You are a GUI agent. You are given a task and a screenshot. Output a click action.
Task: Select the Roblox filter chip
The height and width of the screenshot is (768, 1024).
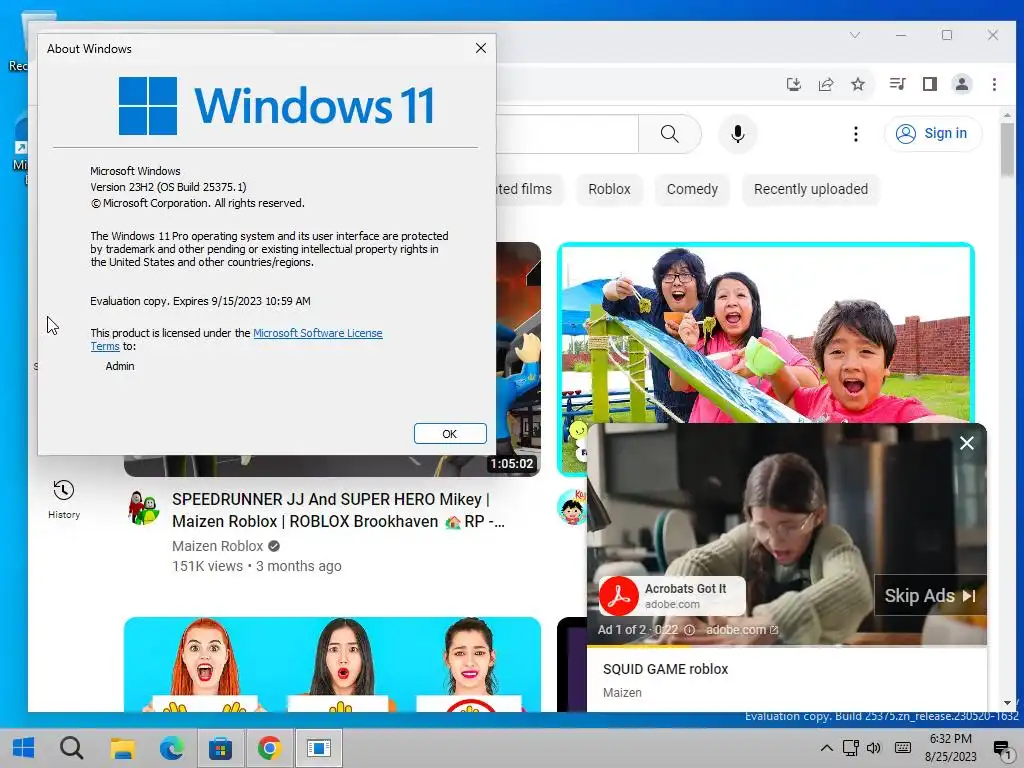[609, 189]
